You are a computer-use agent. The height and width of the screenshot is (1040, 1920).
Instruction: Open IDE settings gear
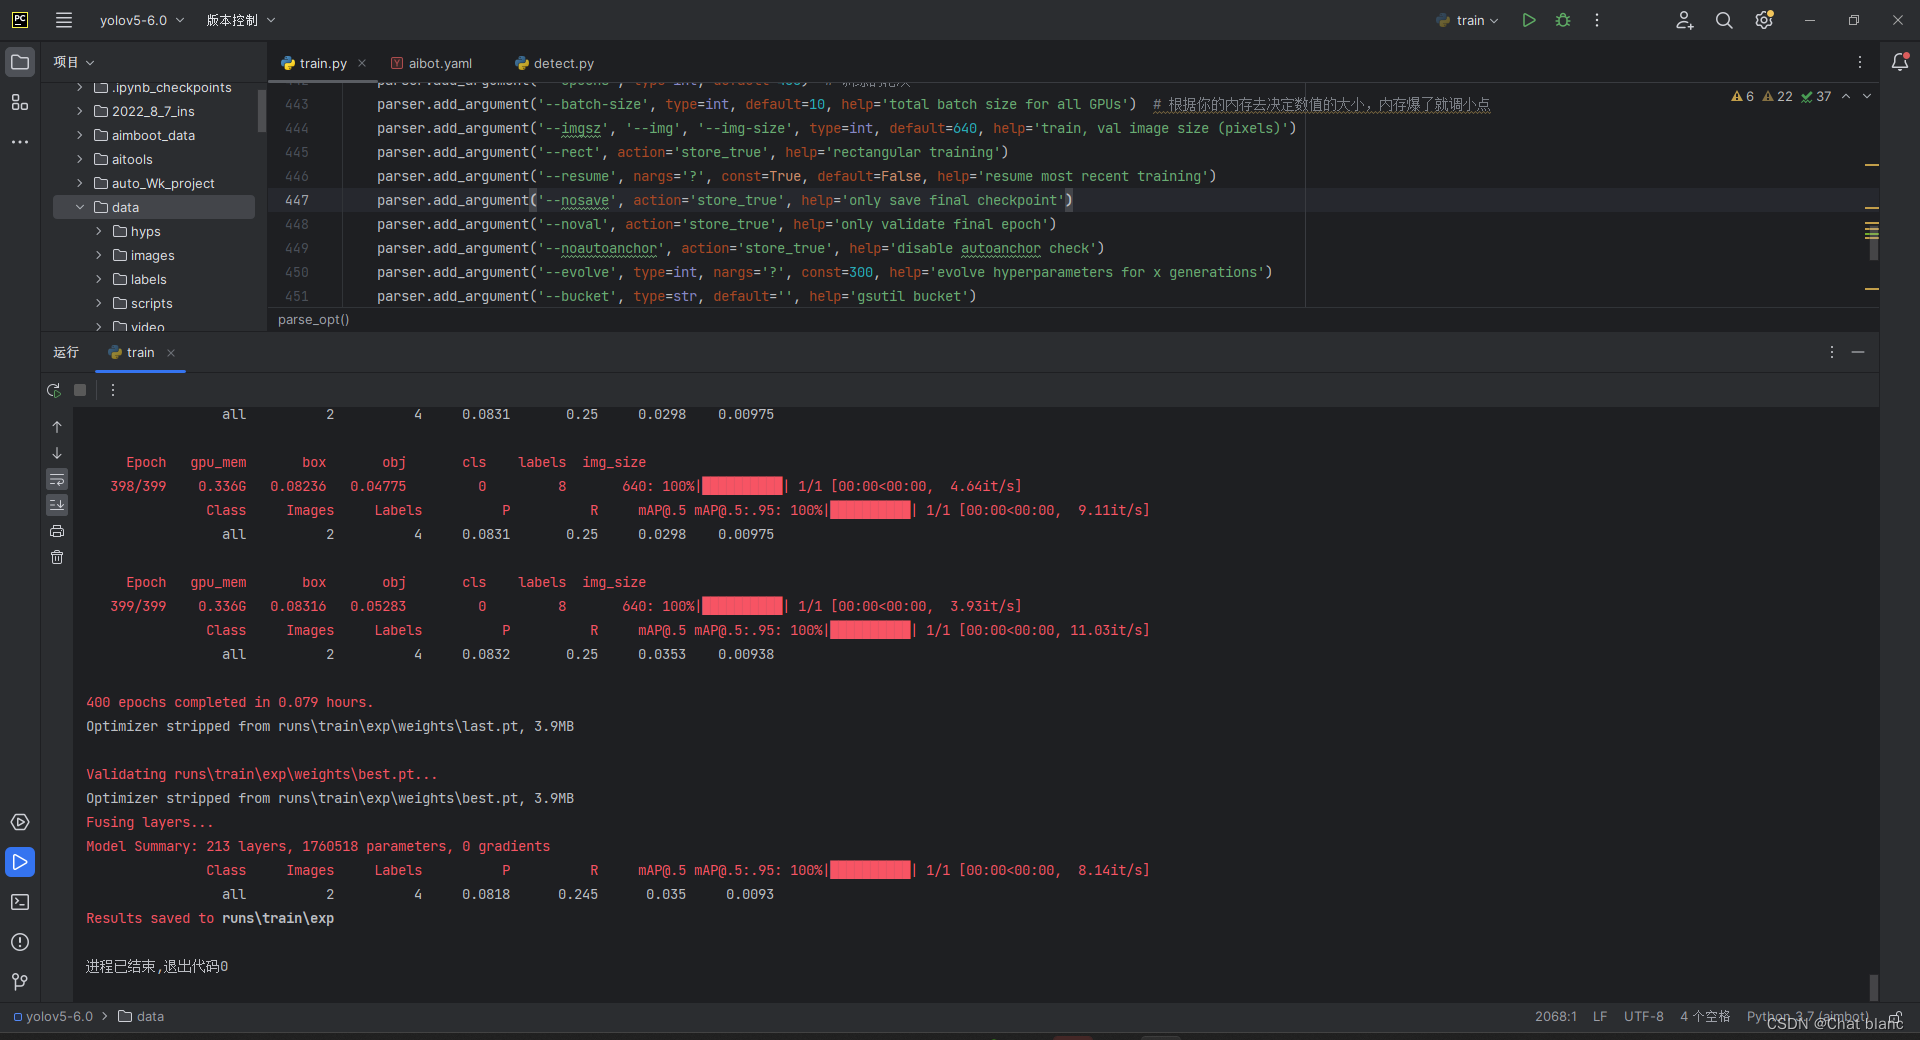1764,20
